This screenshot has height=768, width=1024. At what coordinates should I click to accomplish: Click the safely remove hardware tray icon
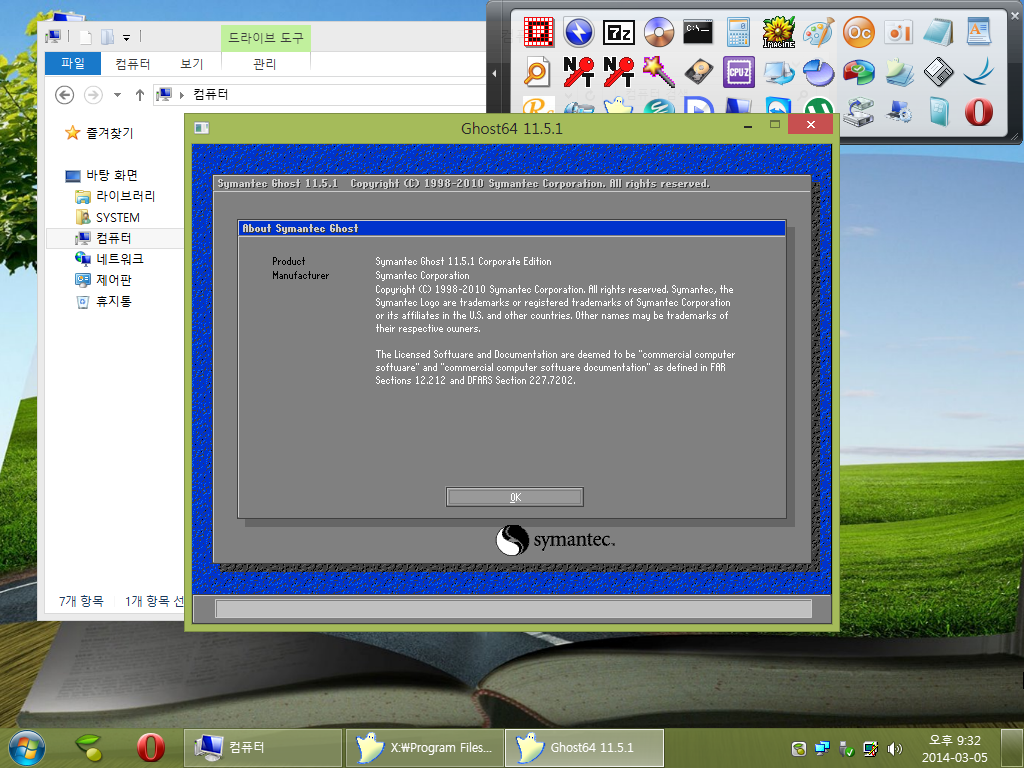click(x=846, y=749)
